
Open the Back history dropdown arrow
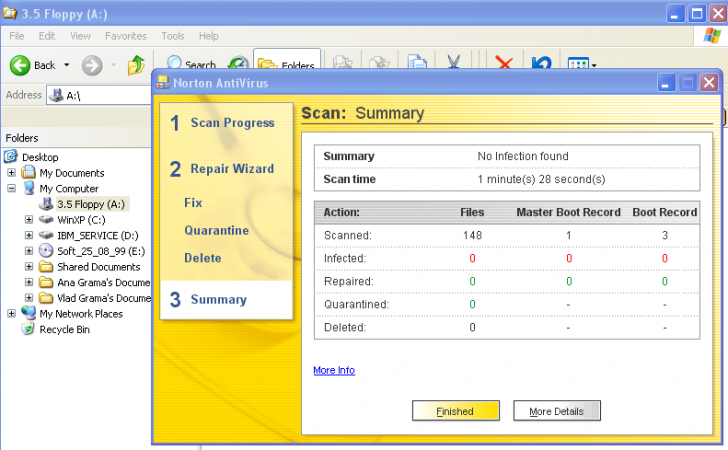[67, 65]
